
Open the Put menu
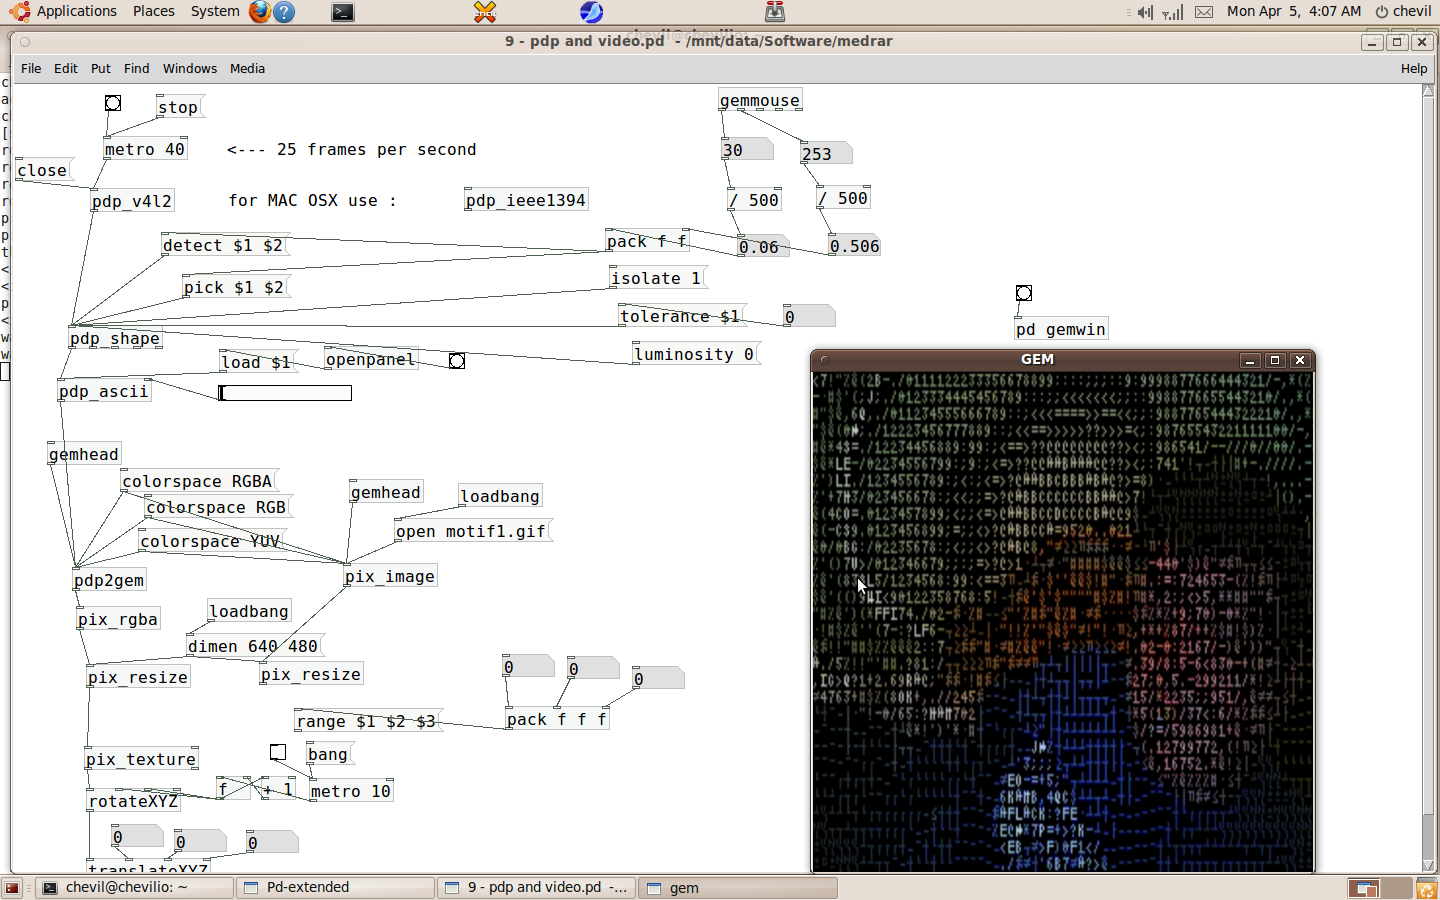pyautogui.click(x=100, y=68)
